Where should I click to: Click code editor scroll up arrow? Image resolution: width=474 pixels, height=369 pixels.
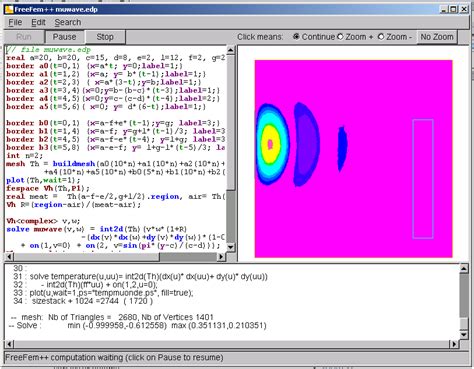[x=230, y=50]
